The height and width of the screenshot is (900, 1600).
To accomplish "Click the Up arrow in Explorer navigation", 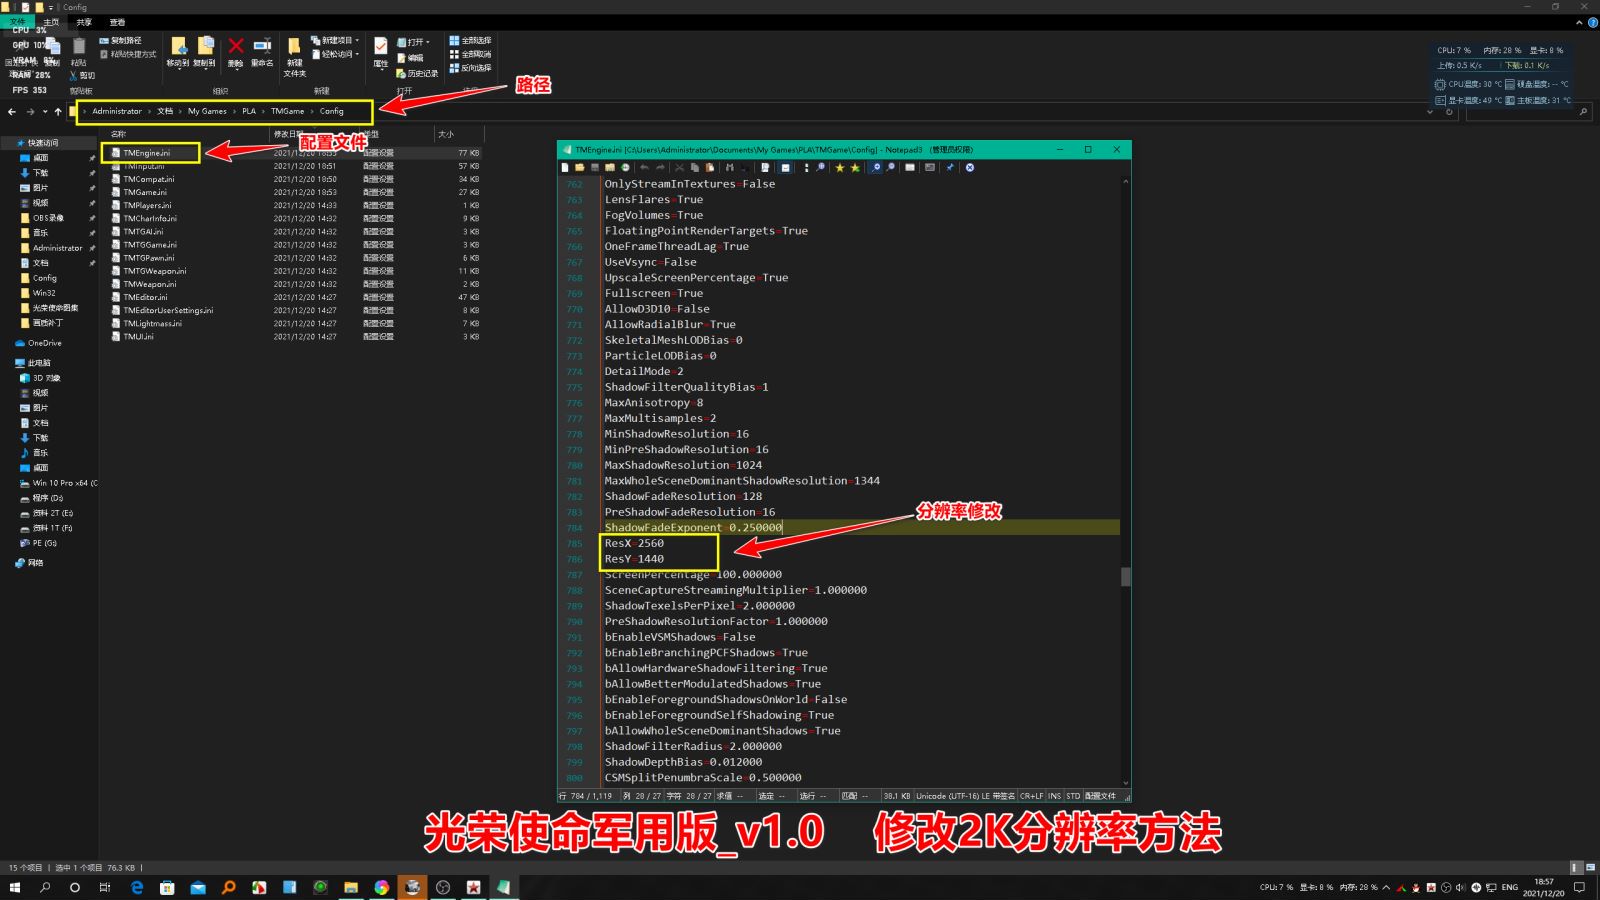I will (58, 111).
